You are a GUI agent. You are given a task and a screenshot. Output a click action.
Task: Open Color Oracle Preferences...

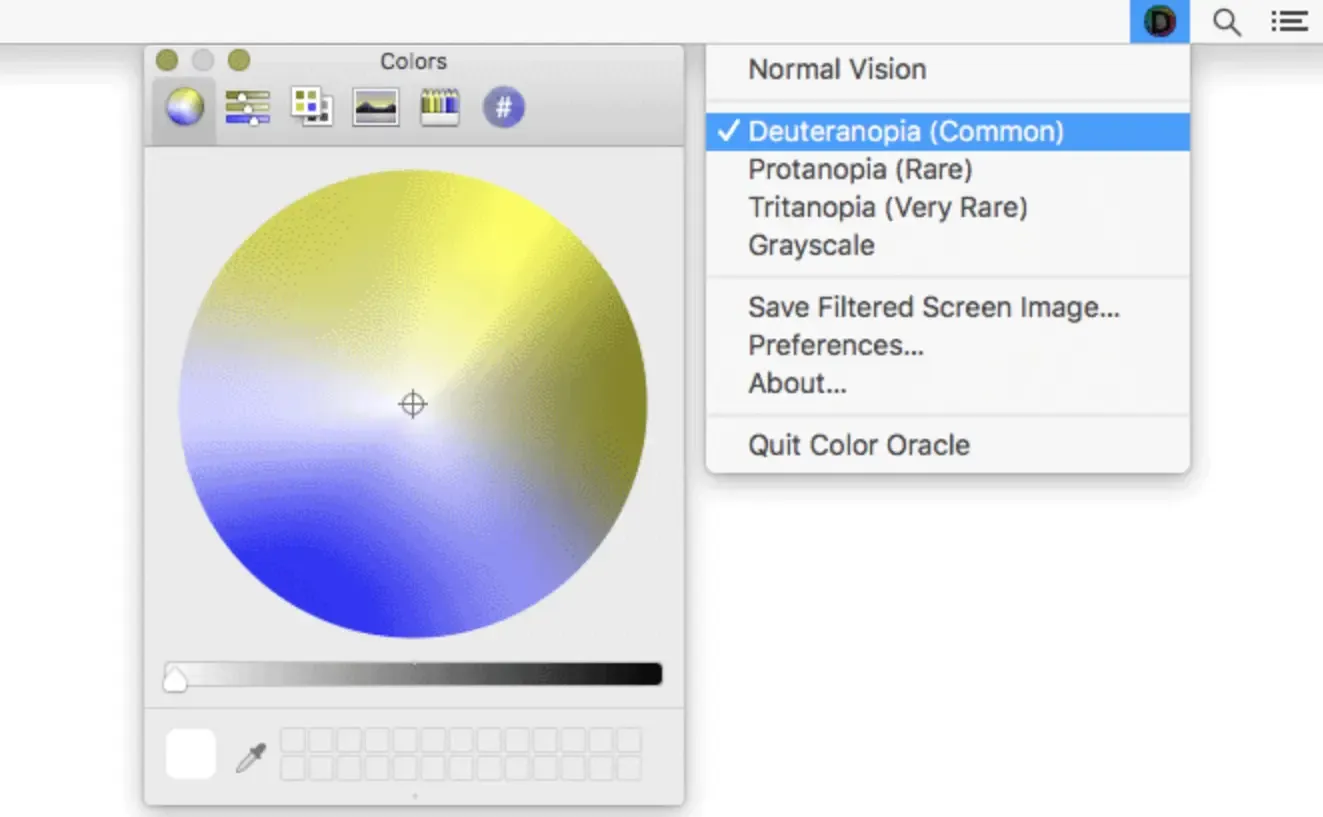click(835, 345)
